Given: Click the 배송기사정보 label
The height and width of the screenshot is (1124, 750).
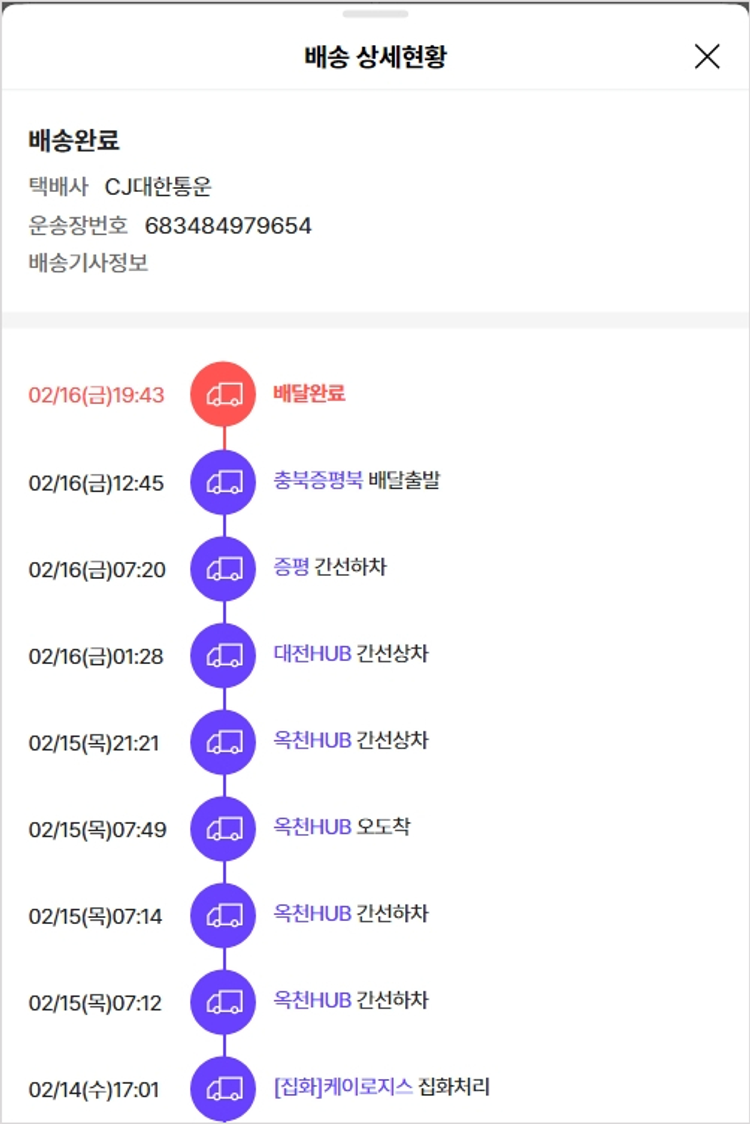Looking at the screenshot, I should point(88,263).
